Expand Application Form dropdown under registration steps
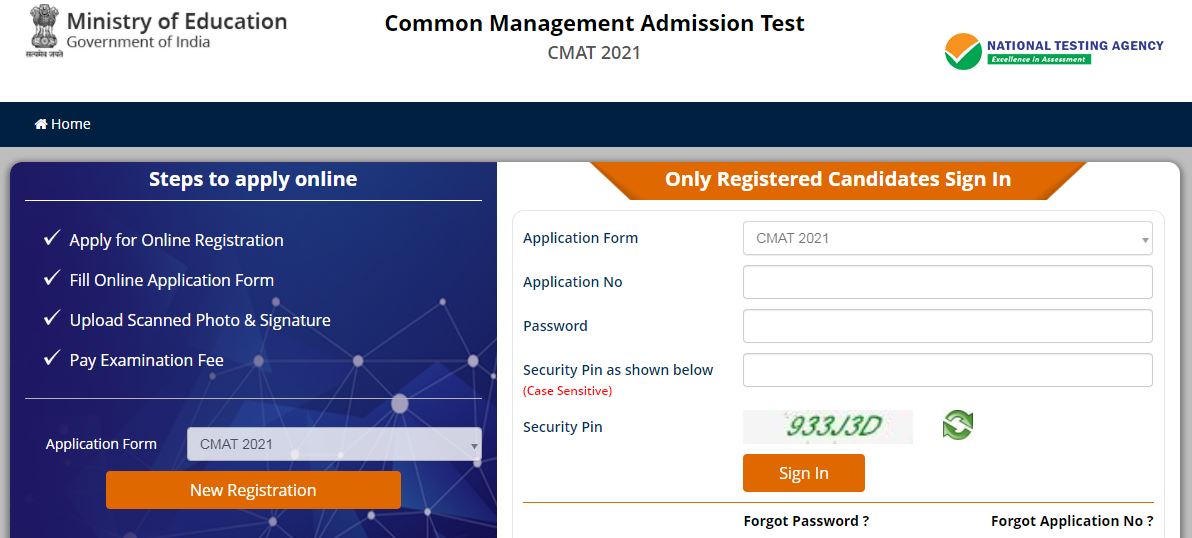1192x538 pixels. click(334, 444)
